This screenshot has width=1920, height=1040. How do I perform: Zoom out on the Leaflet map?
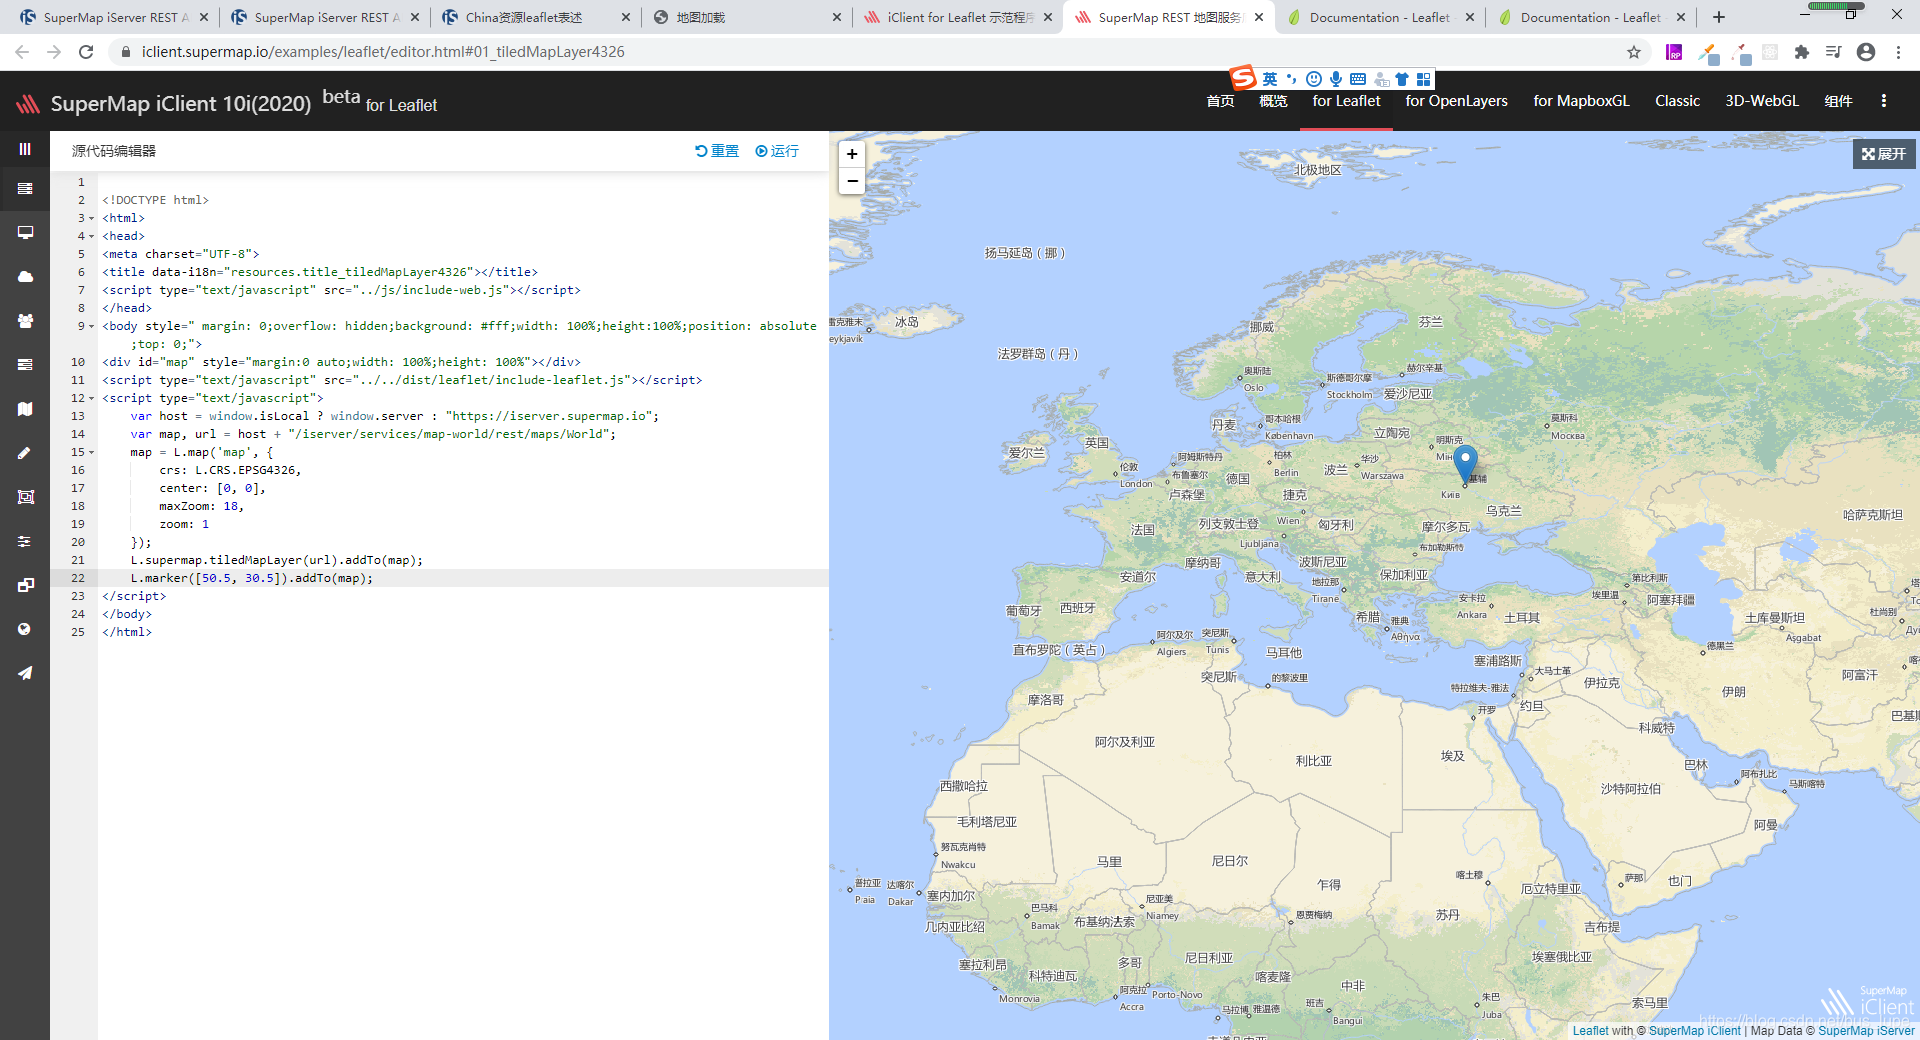(852, 181)
